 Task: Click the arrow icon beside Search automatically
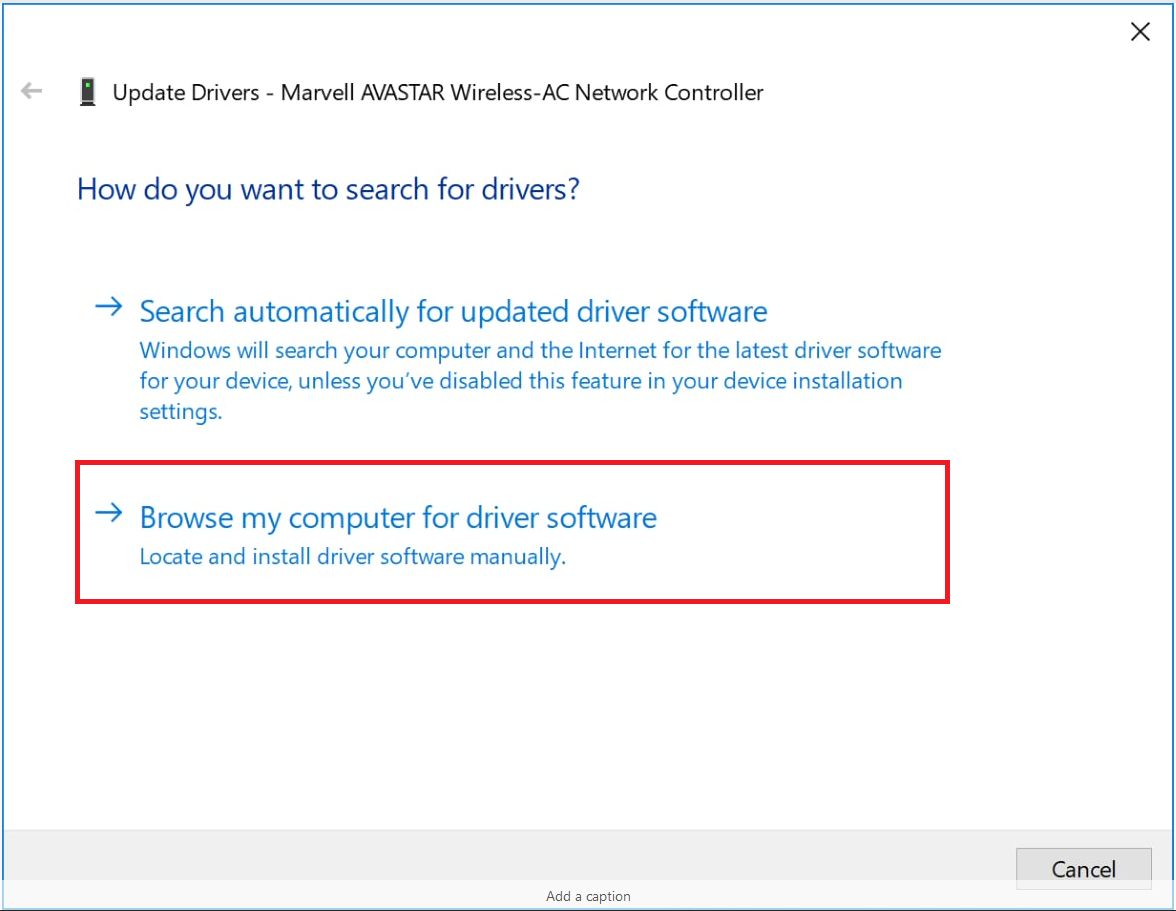click(109, 307)
